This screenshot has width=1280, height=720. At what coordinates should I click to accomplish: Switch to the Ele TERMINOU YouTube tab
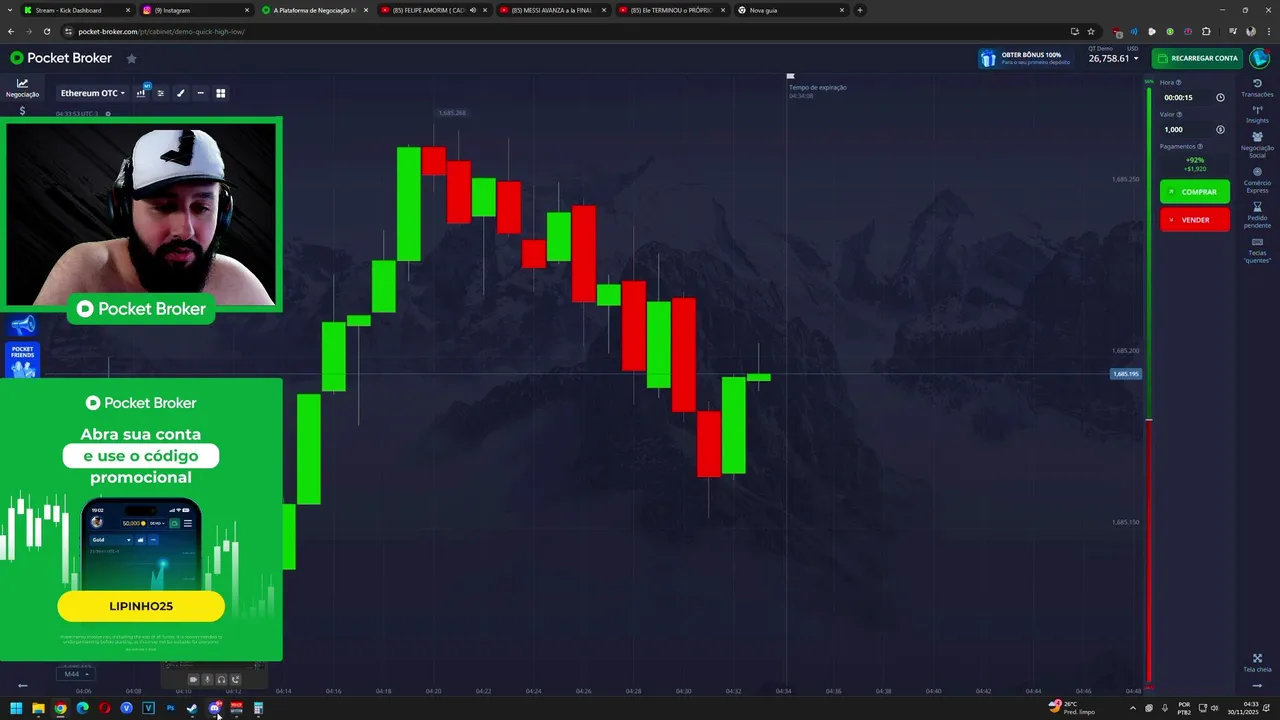point(670,10)
